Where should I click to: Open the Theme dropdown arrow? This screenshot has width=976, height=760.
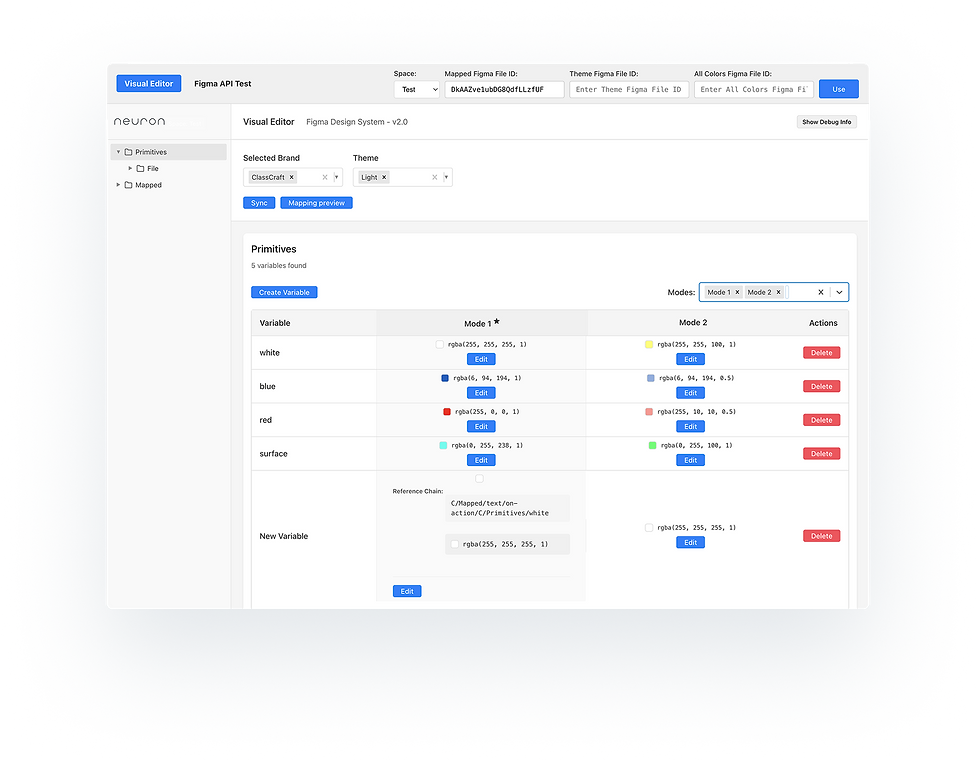point(446,177)
